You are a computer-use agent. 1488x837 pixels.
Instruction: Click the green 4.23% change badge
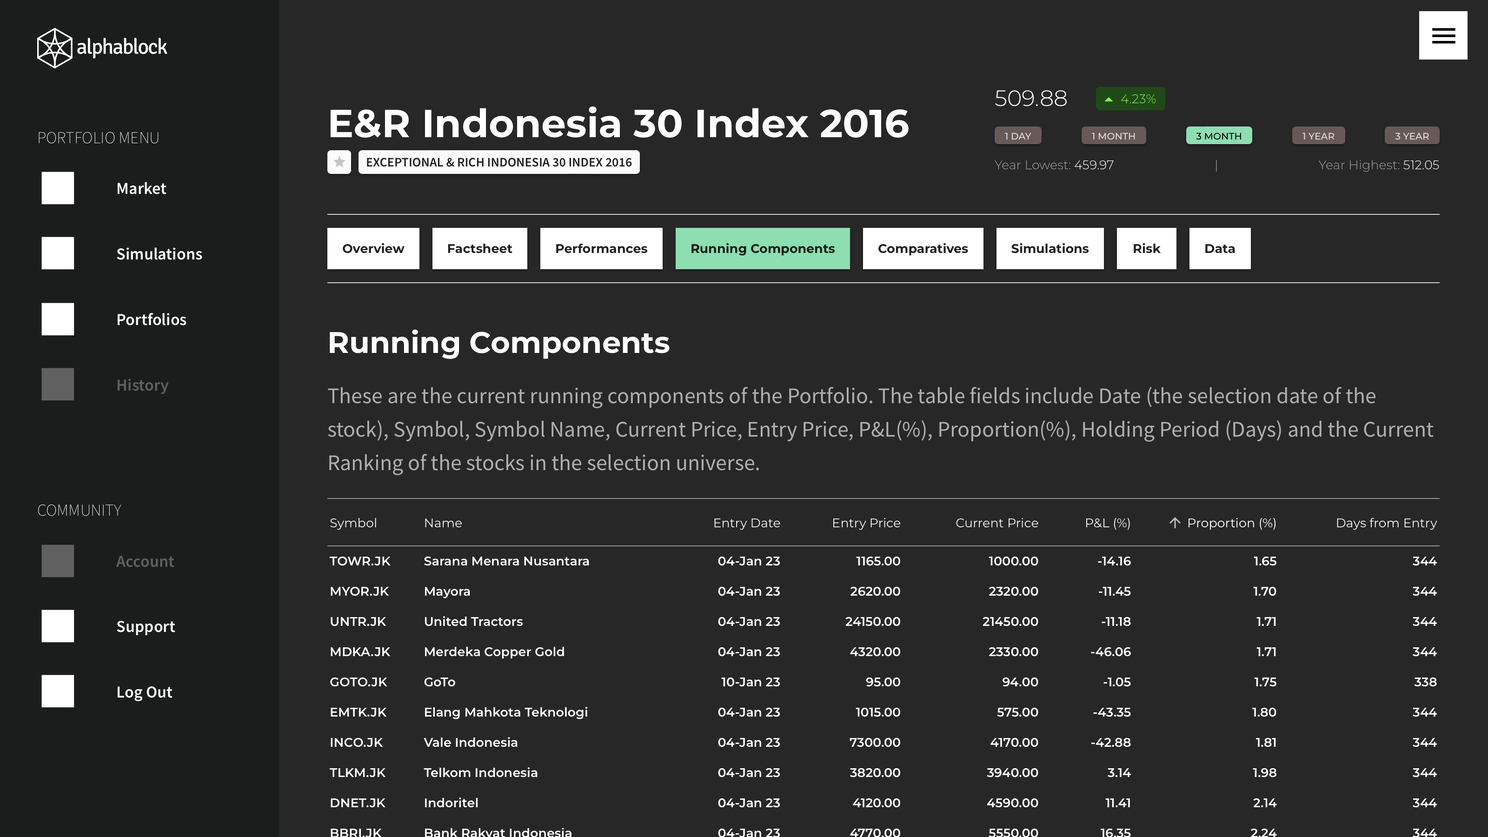point(1130,99)
